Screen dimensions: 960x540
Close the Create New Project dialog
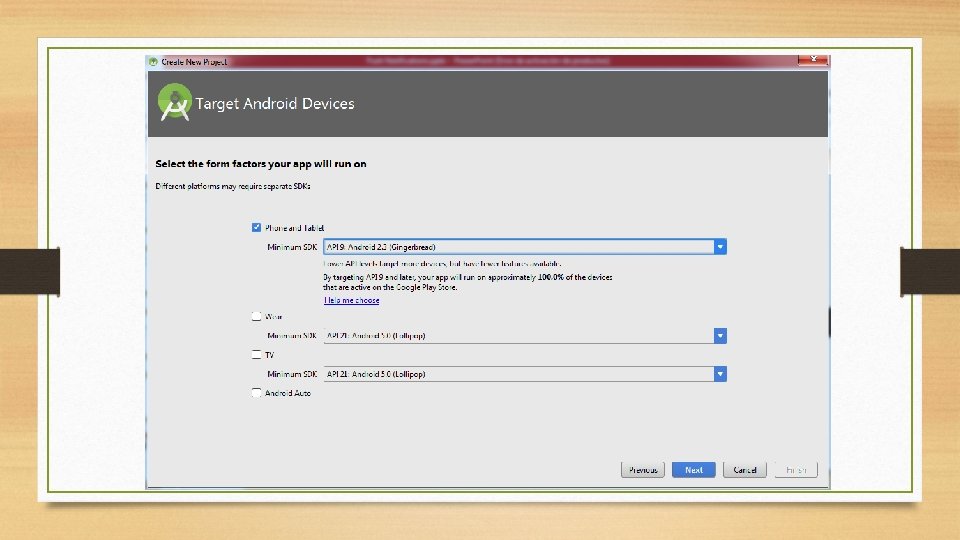(x=814, y=59)
